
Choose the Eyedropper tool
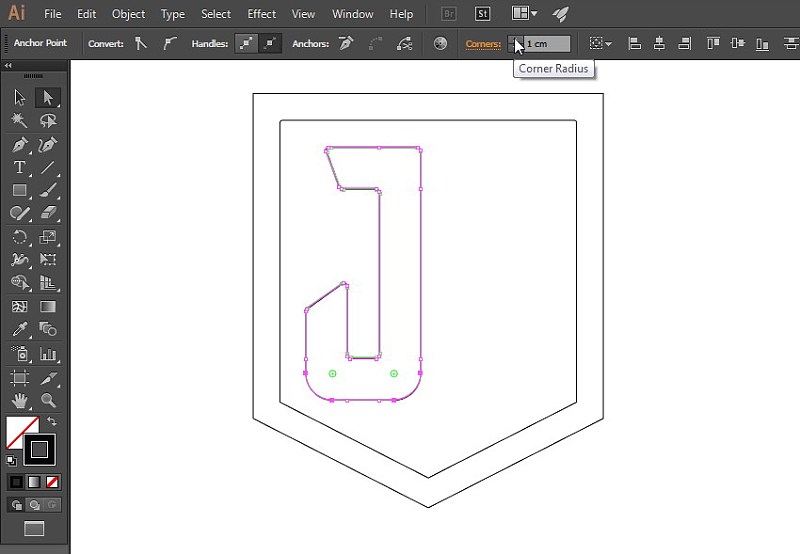click(19, 330)
